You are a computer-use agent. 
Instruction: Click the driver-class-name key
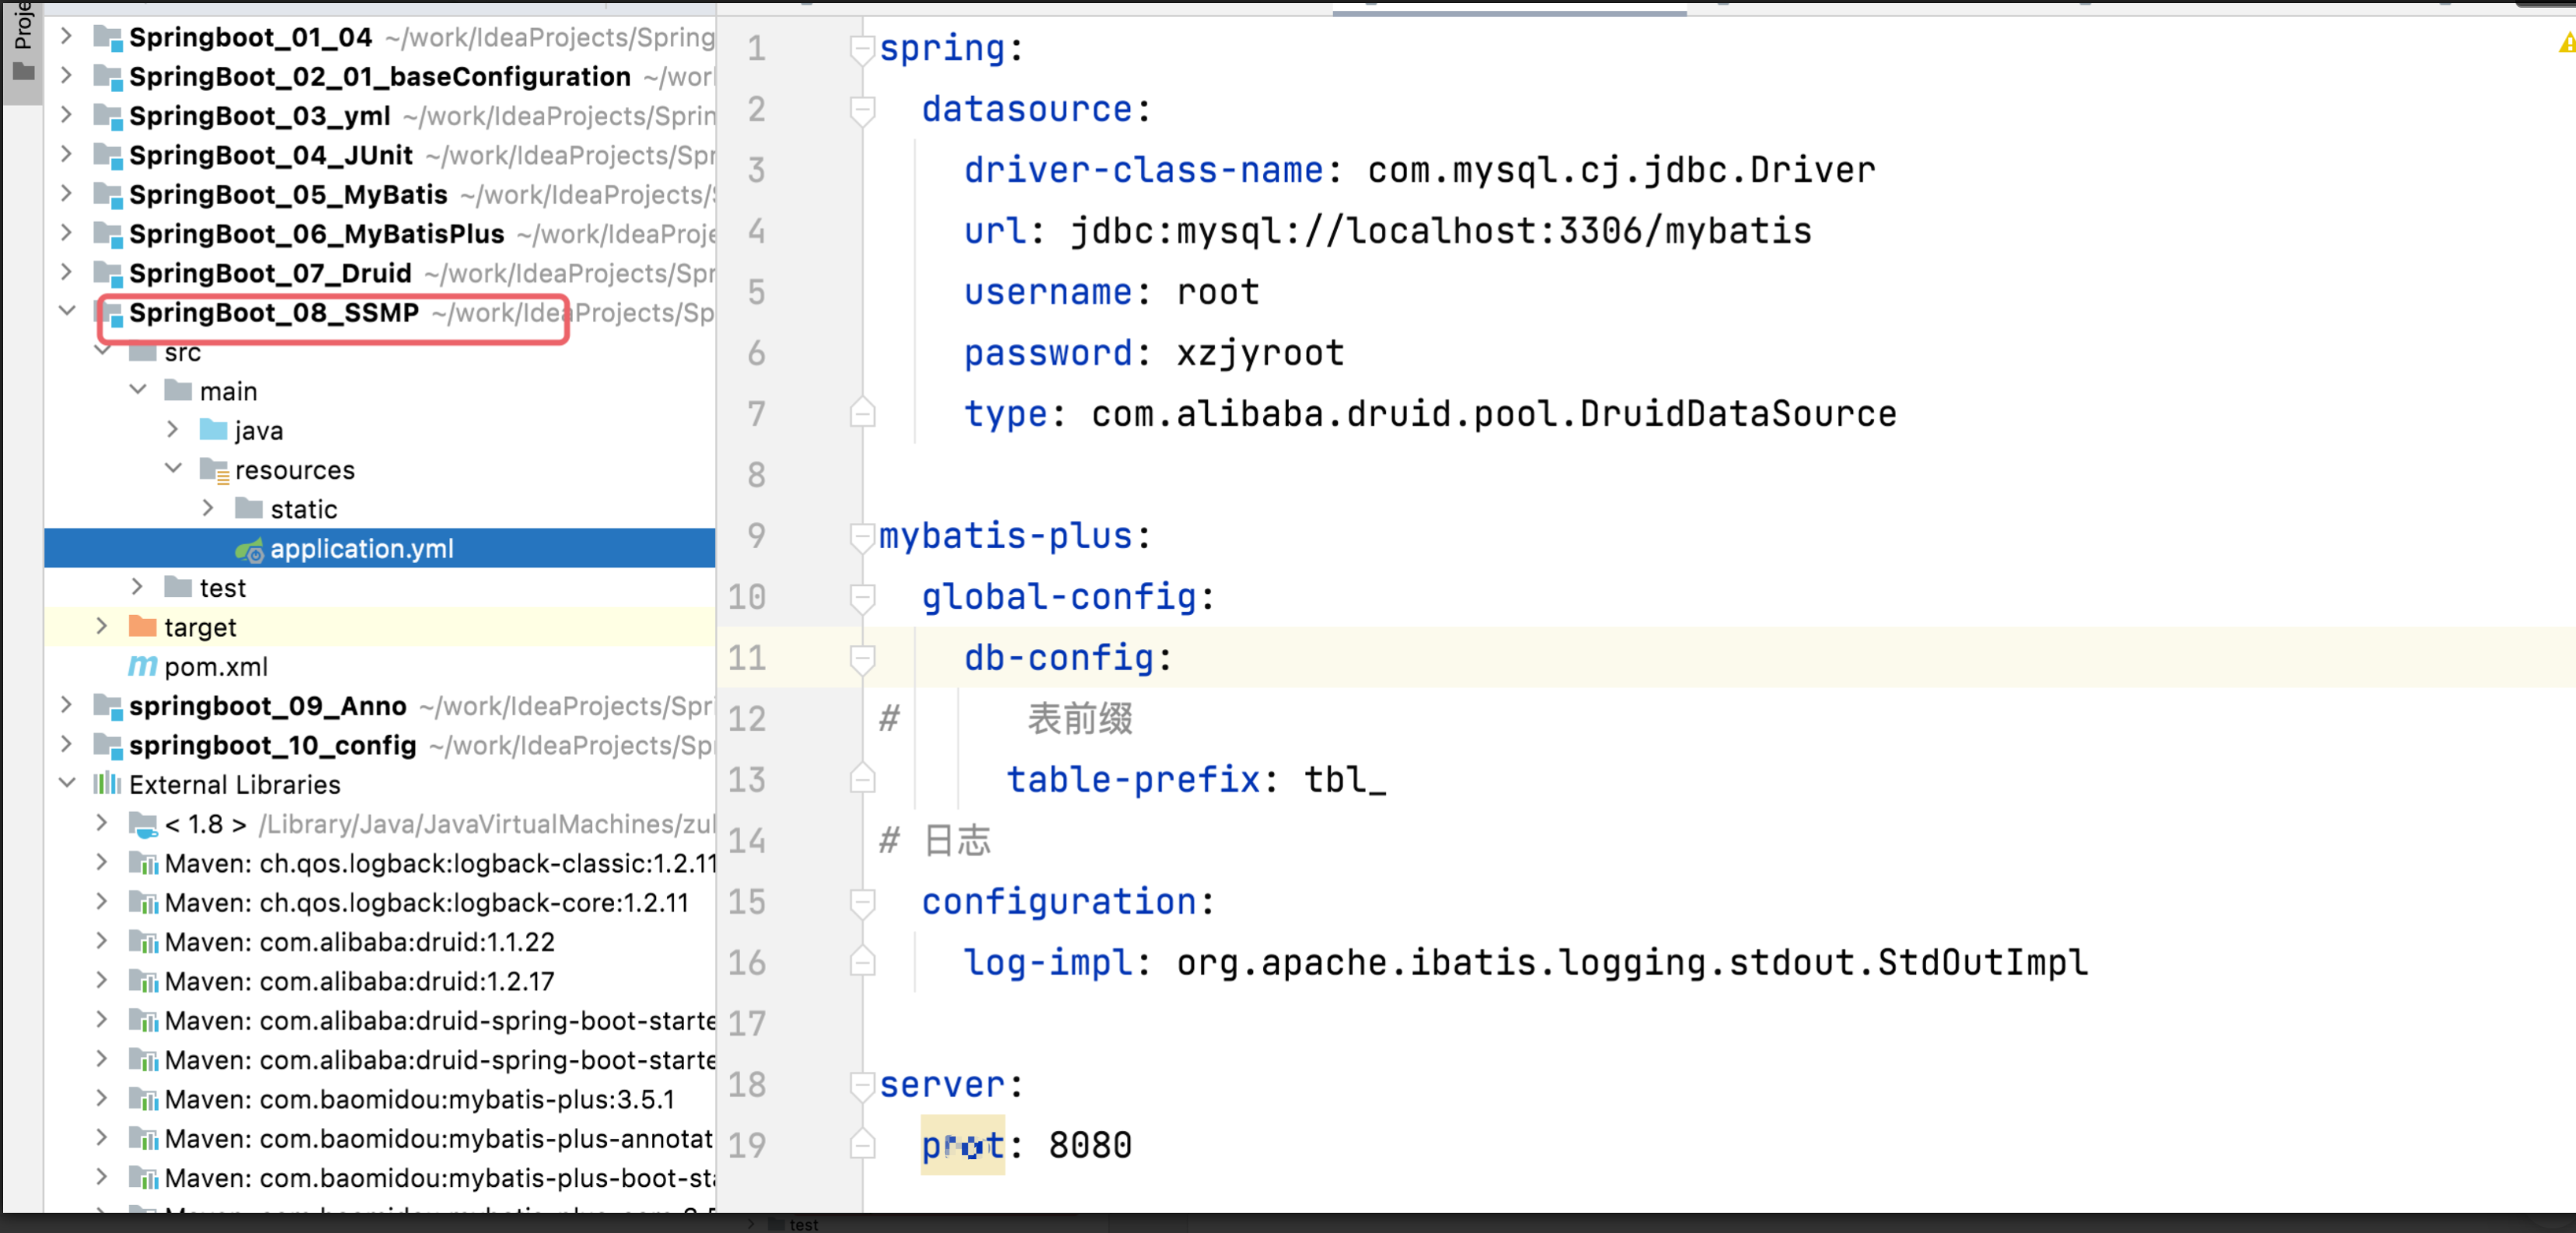pos(1143,170)
